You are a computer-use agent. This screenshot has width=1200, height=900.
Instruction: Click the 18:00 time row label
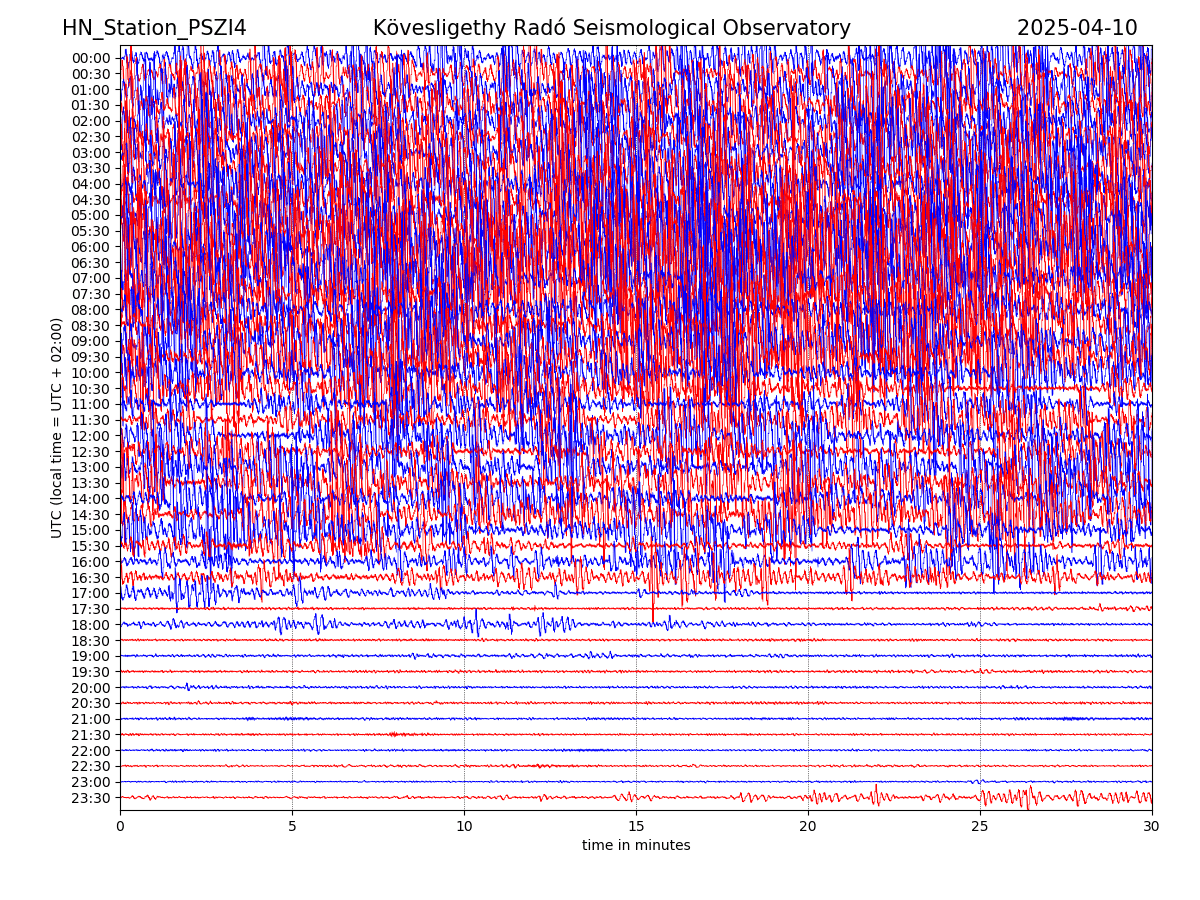pyautogui.click(x=91, y=625)
